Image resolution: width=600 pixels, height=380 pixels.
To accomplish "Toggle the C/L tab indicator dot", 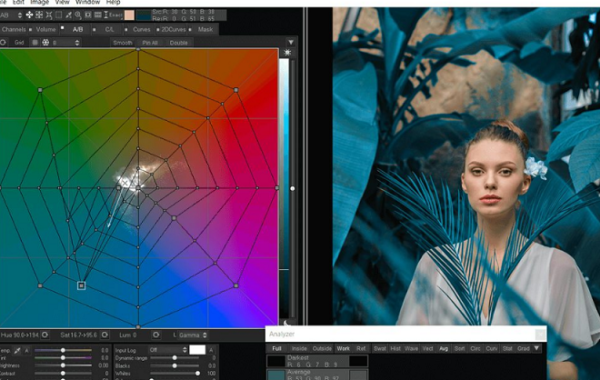I will [x=94, y=29].
